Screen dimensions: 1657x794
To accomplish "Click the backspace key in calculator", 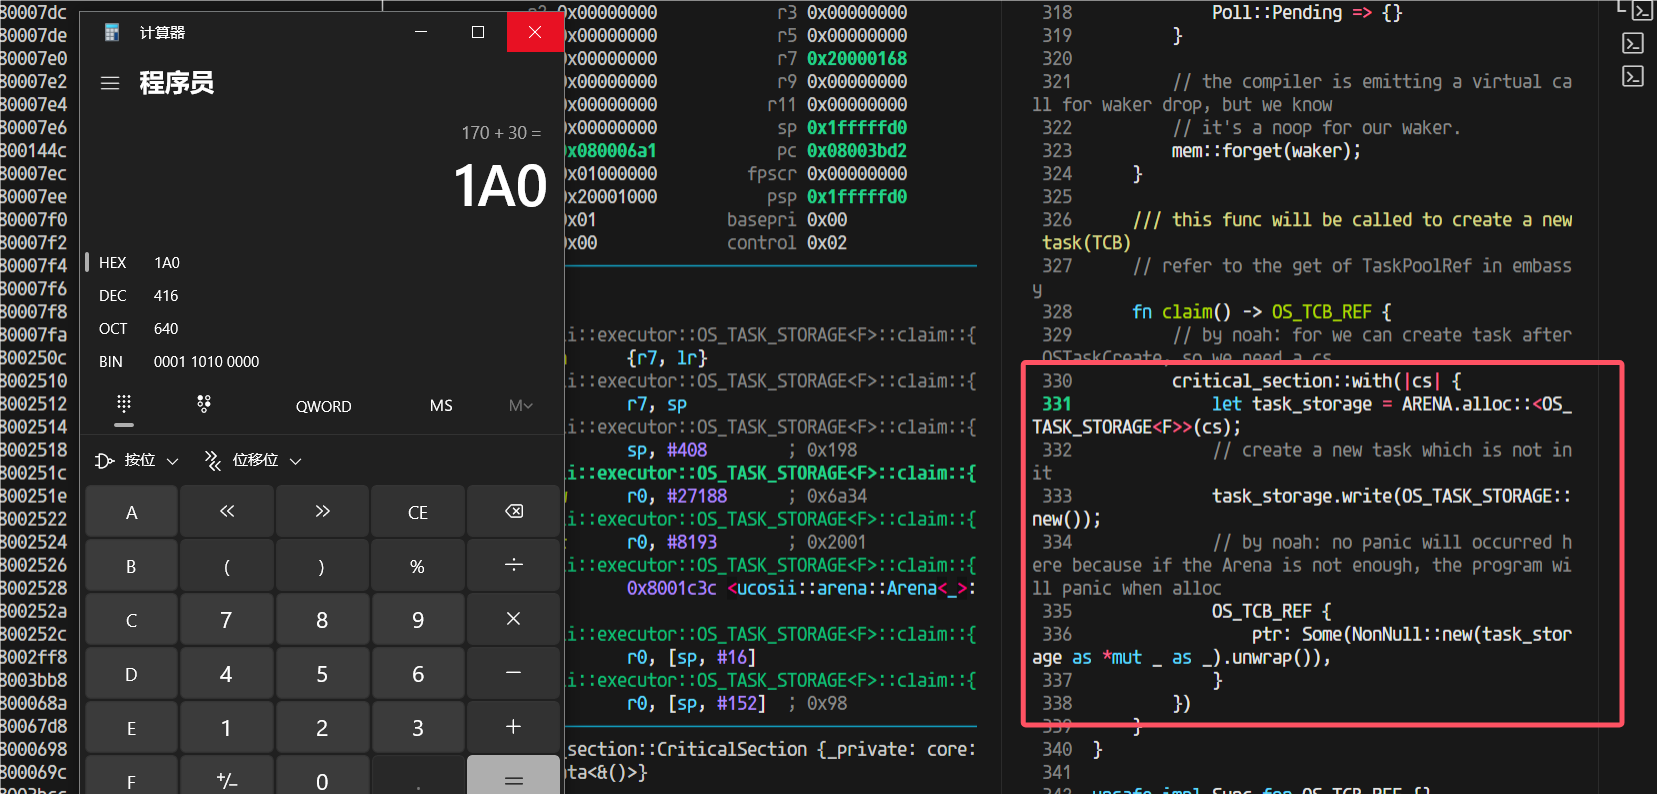I will click(514, 512).
